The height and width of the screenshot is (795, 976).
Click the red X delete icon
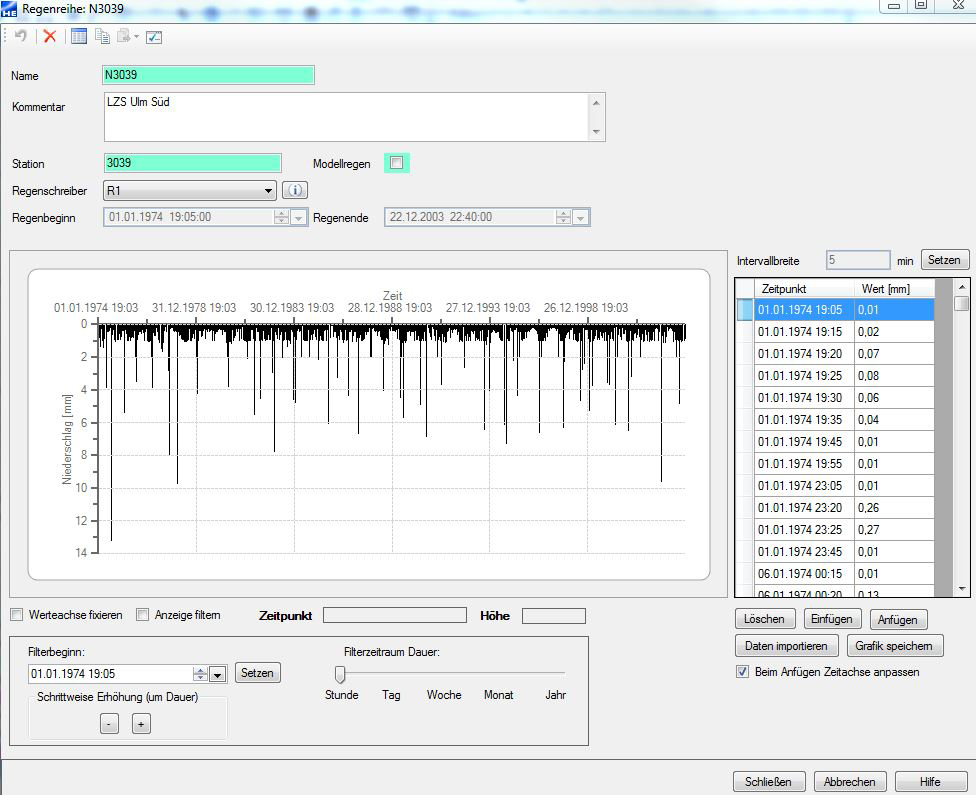(49, 37)
